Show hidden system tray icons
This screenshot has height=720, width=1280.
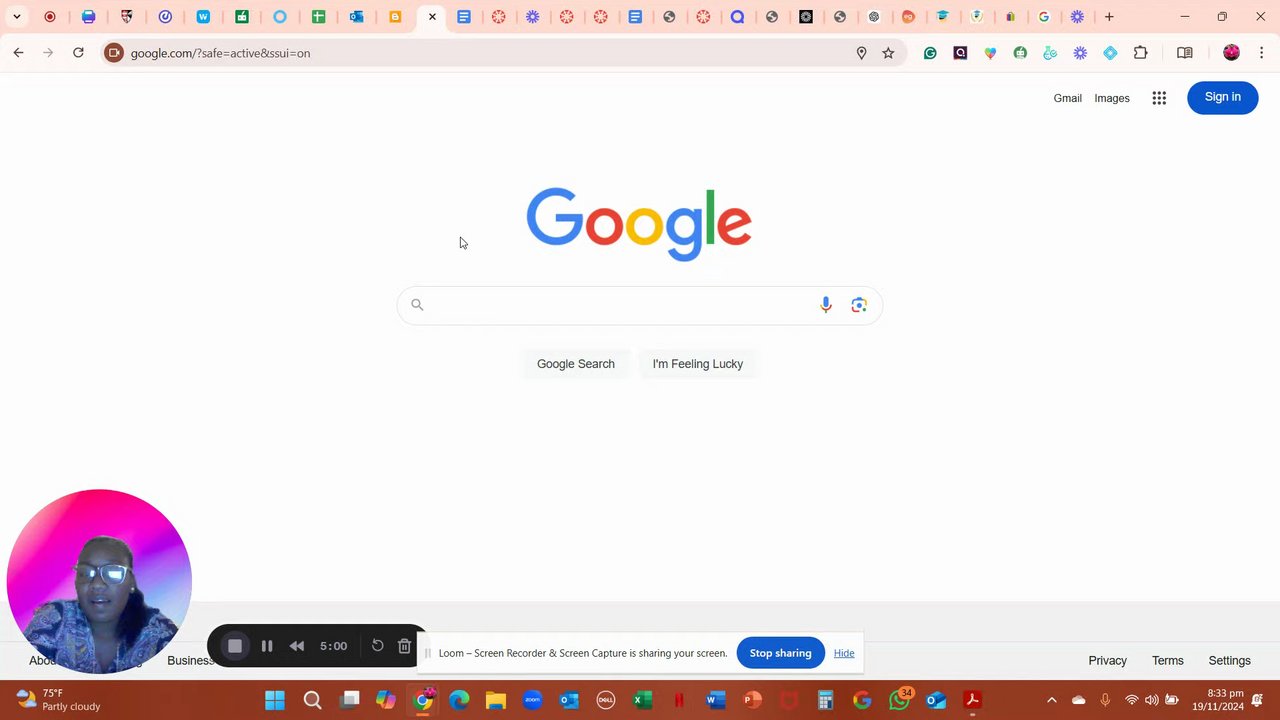pyautogui.click(x=1051, y=700)
